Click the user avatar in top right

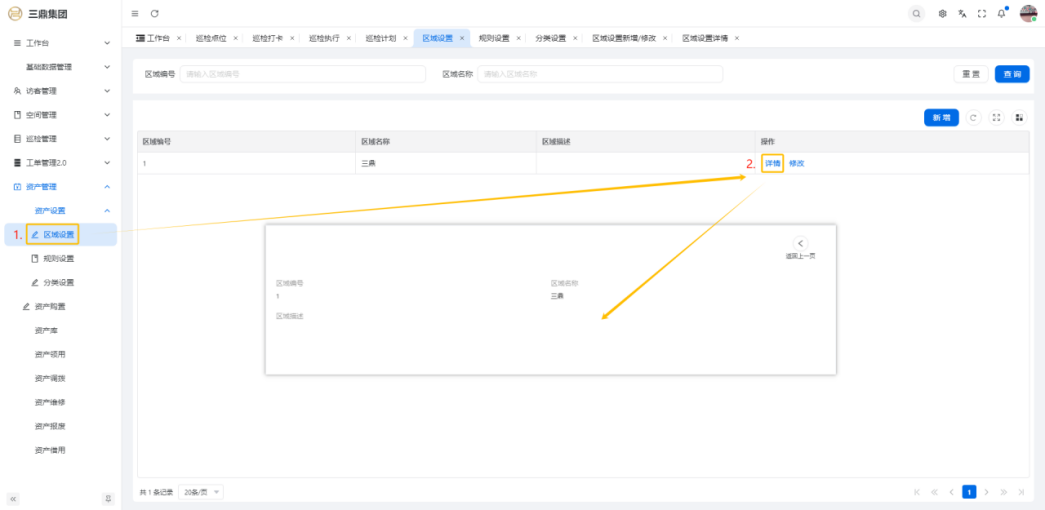[1028, 13]
